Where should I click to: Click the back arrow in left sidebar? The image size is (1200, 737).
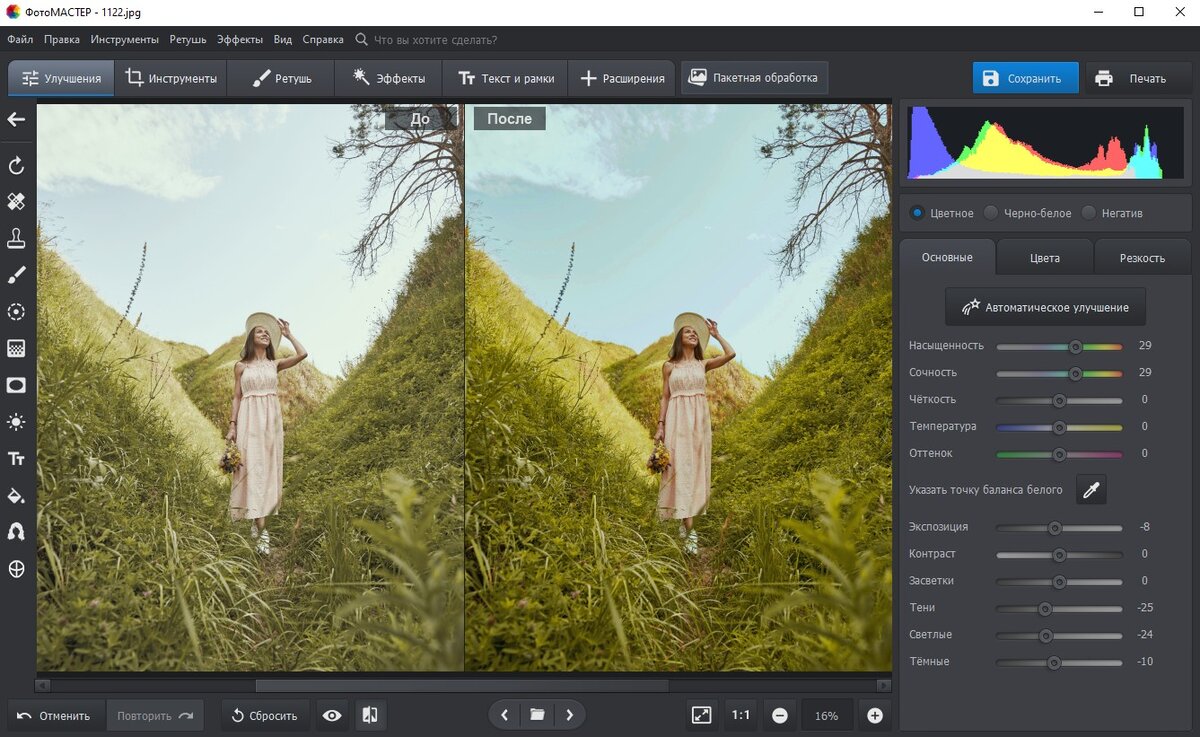(x=16, y=120)
